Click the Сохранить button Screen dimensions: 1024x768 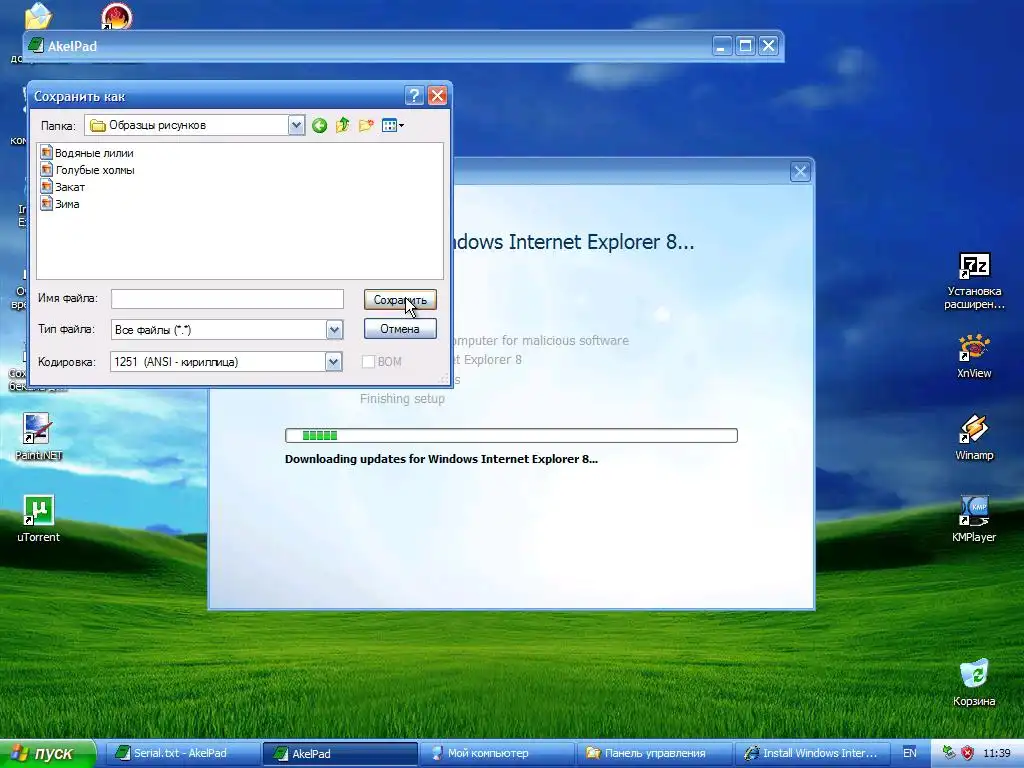pos(400,300)
